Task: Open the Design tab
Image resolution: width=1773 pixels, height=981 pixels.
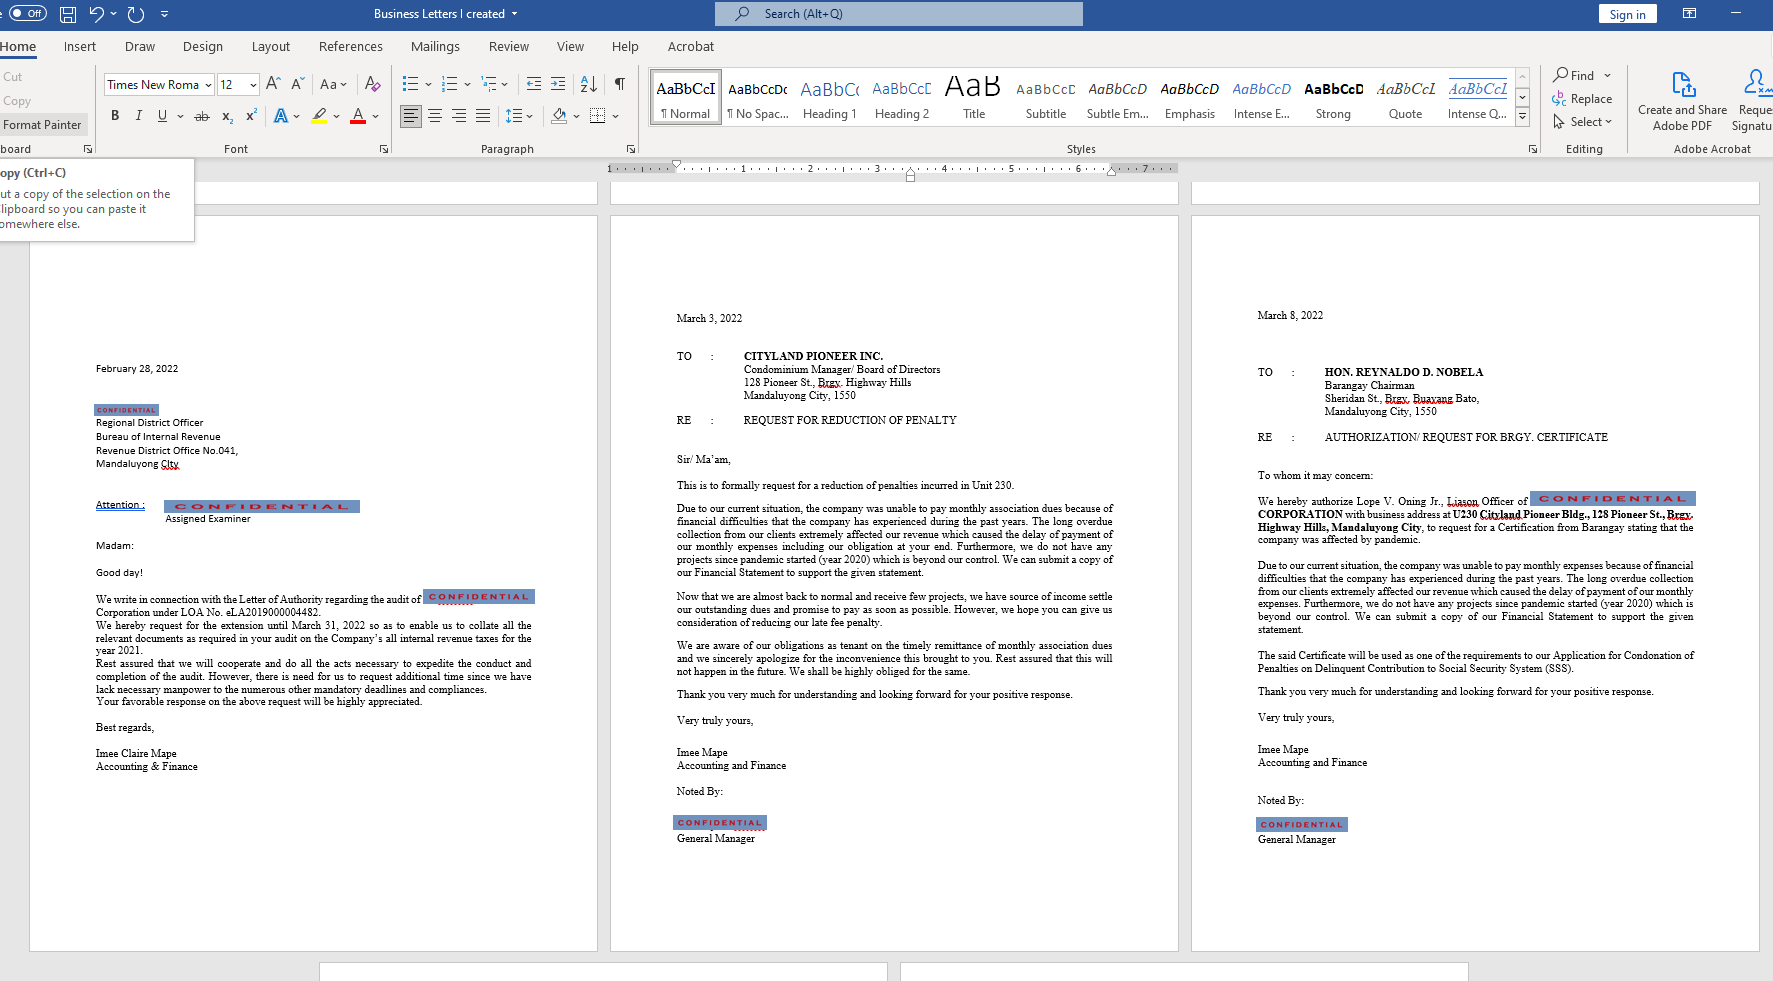Action: 203,46
